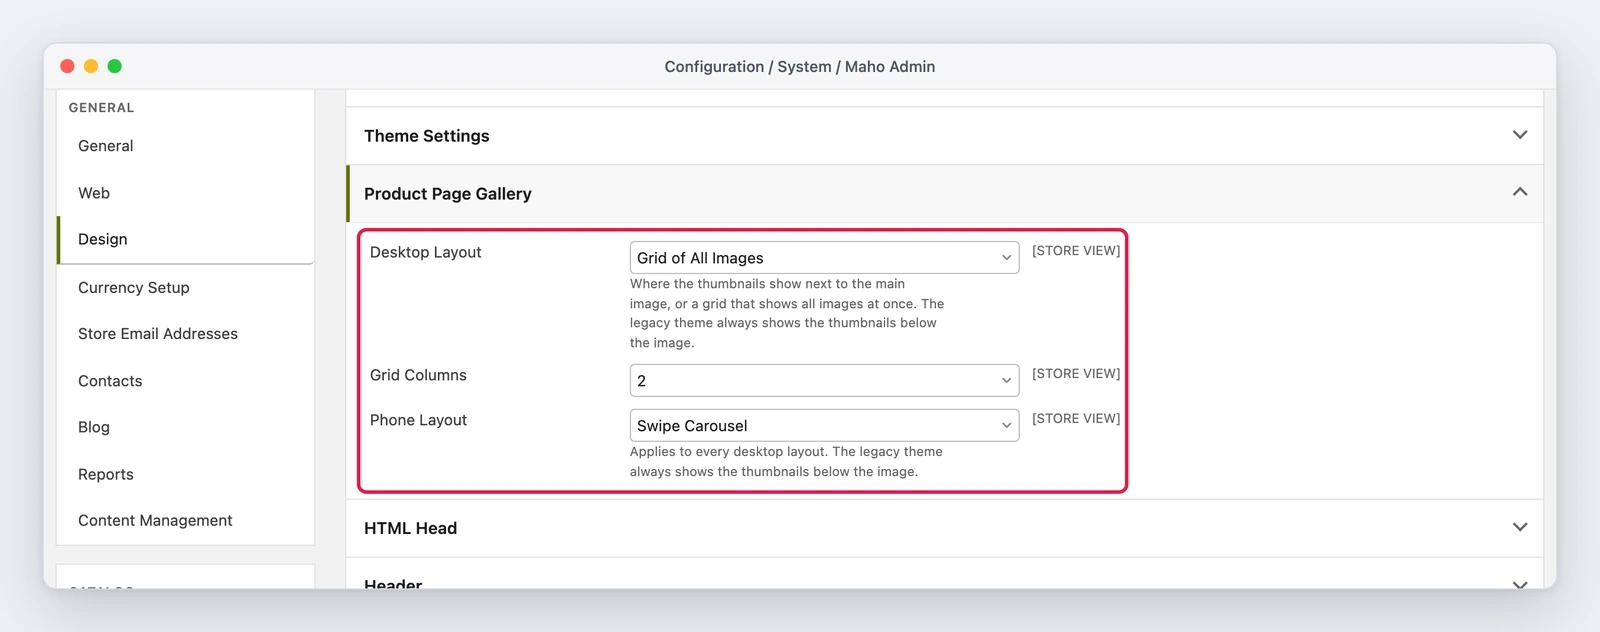Image resolution: width=1600 pixels, height=632 pixels.
Task: Open the Desktop Layout dropdown
Action: click(x=824, y=257)
